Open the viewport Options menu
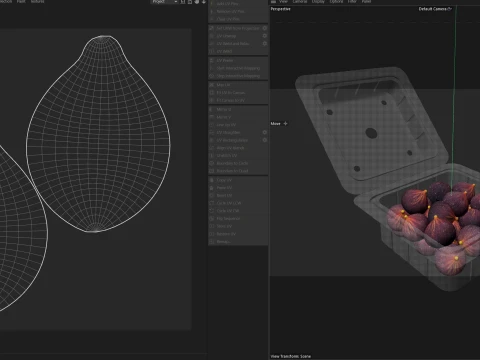Viewport: 480px width, 360px height. pos(336,2)
